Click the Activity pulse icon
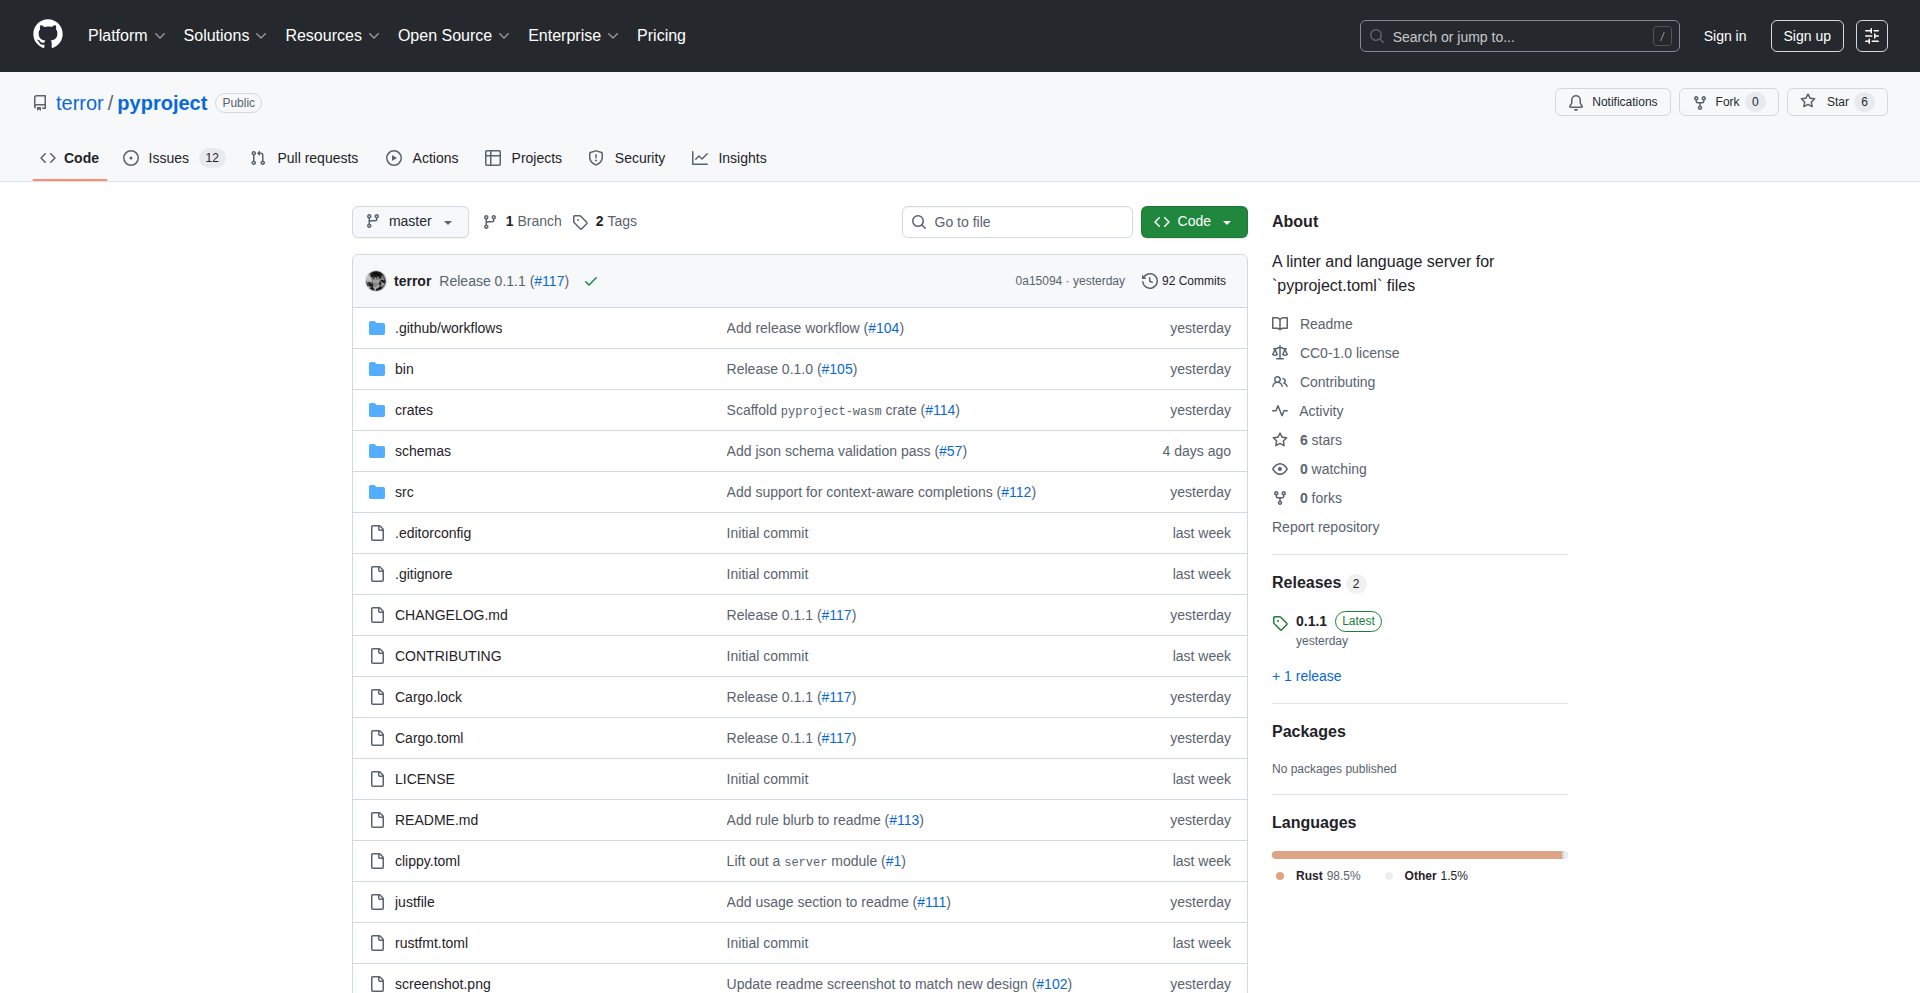 (1281, 411)
